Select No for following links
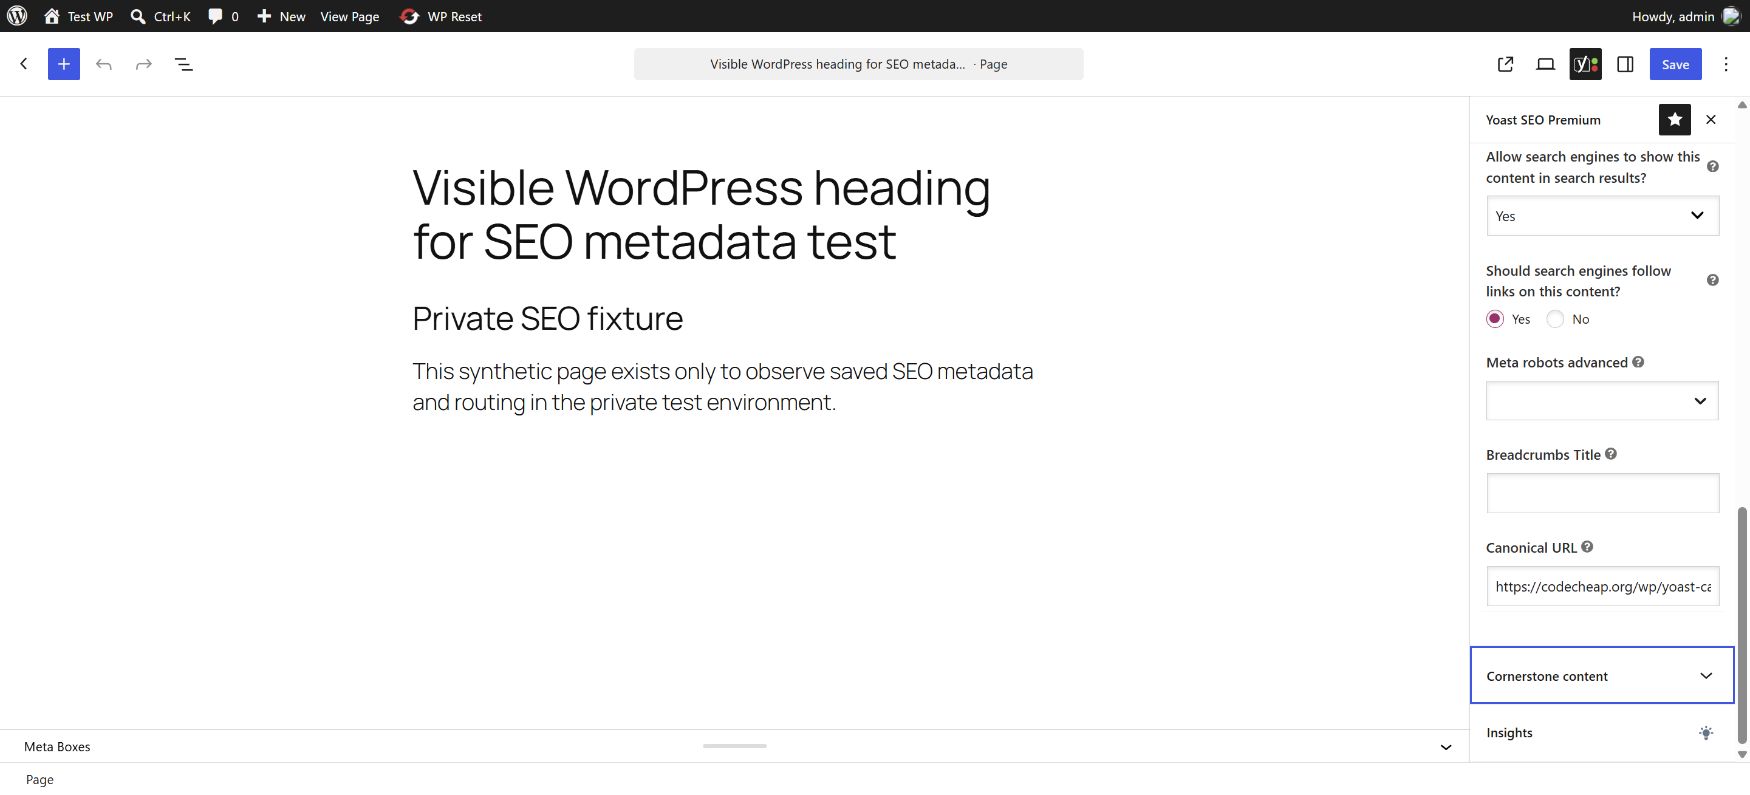This screenshot has width=1750, height=795. coord(1555,319)
